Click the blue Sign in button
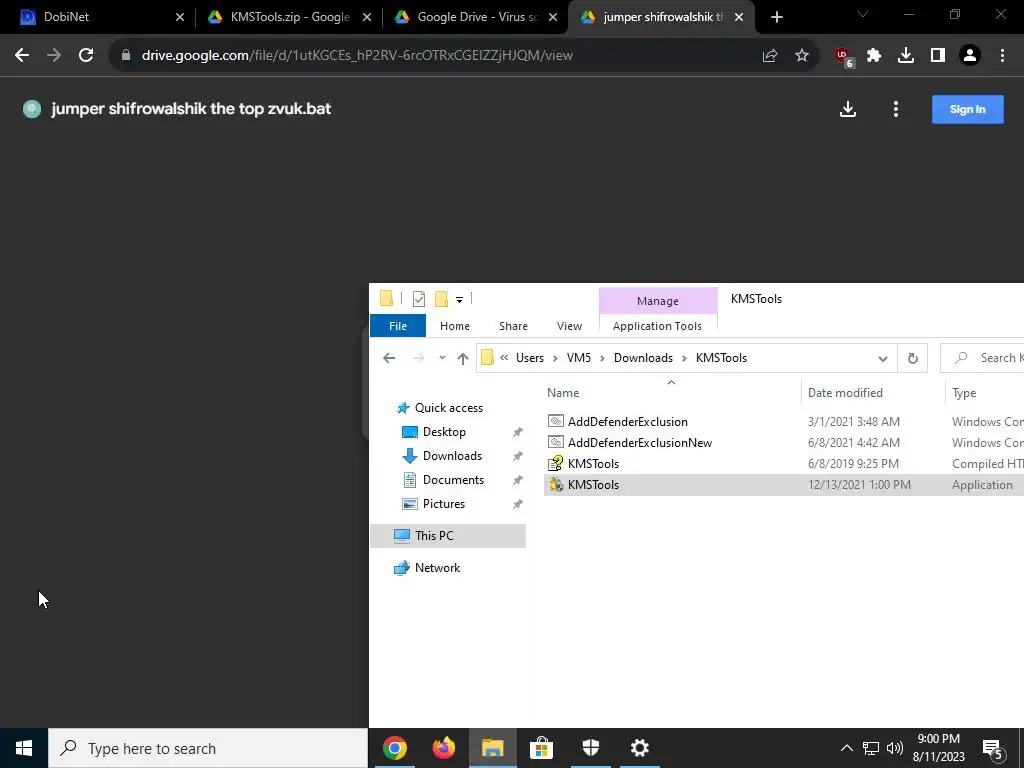This screenshot has width=1024, height=768. click(x=967, y=109)
